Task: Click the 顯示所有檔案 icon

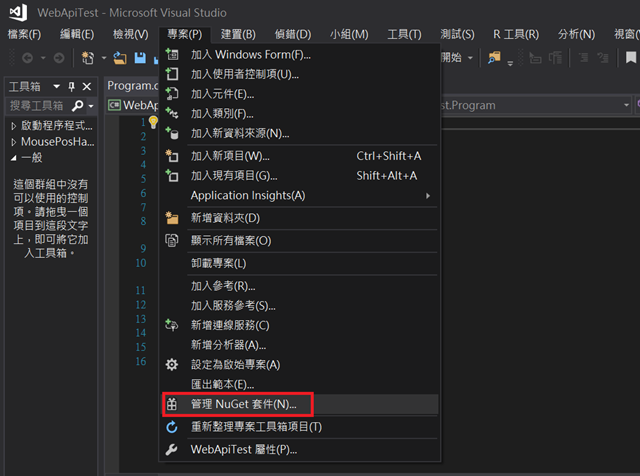Action: [172, 240]
